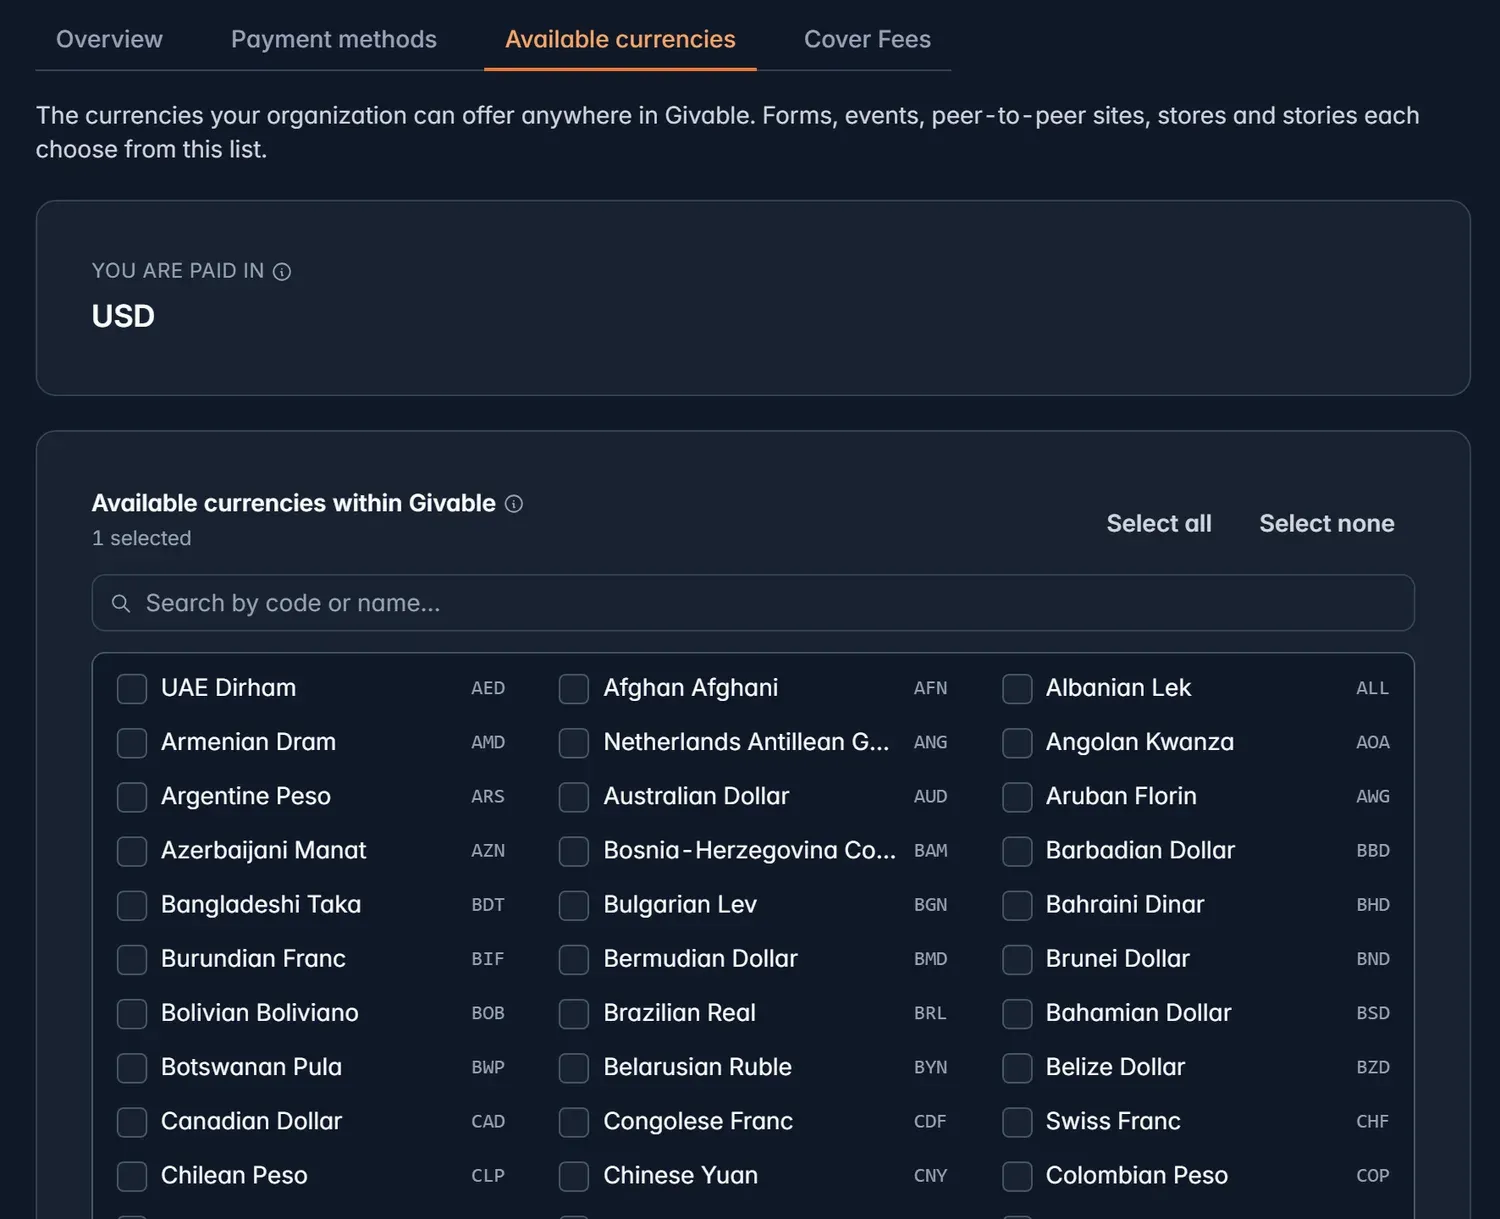
Task: Enable the Canadian Dollar checkbox
Action: pos(132,1122)
